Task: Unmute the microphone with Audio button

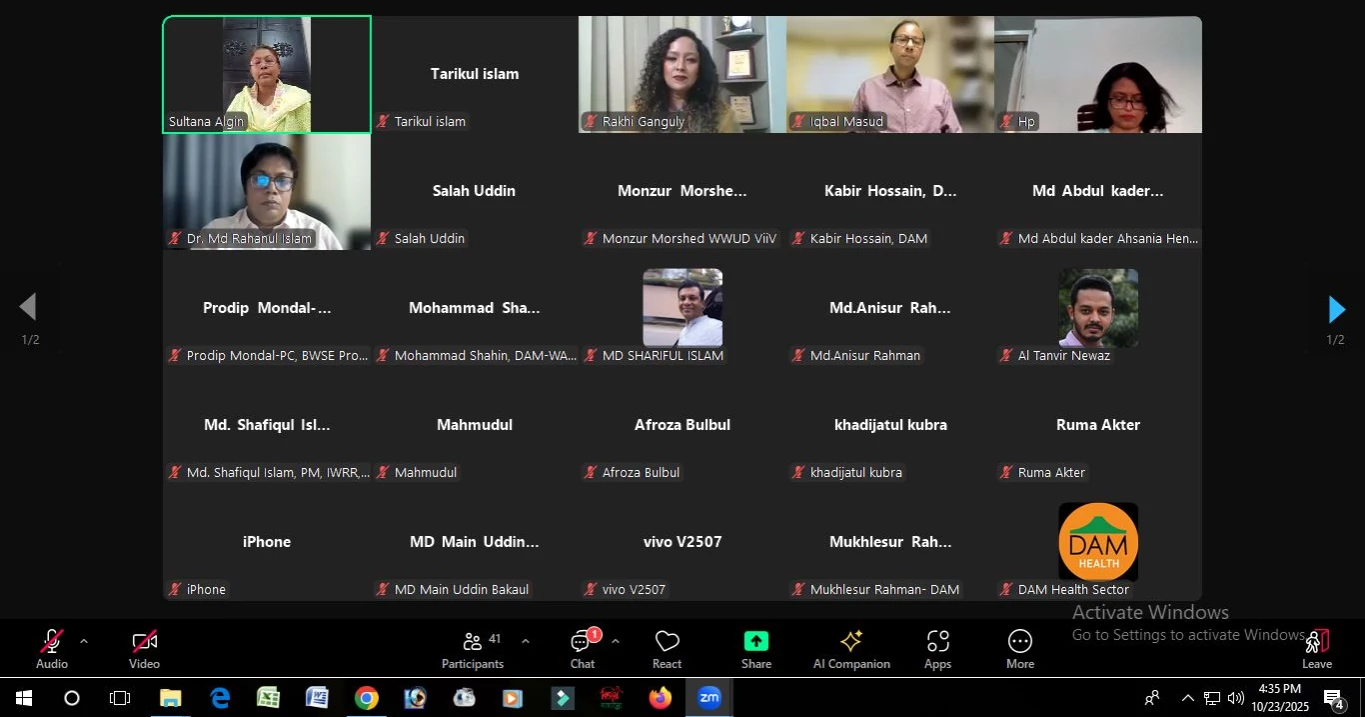Action: (52, 649)
